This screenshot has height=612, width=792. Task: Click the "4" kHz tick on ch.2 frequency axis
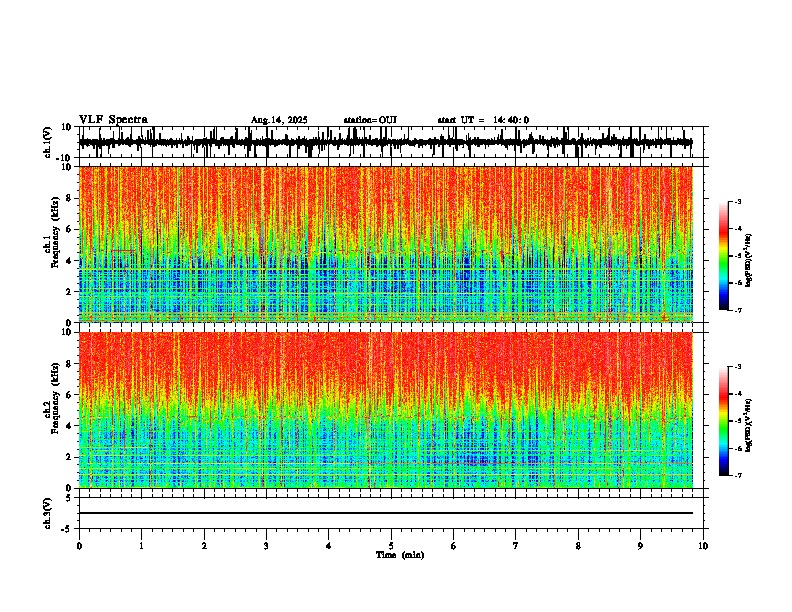pyautogui.click(x=69, y=426)
